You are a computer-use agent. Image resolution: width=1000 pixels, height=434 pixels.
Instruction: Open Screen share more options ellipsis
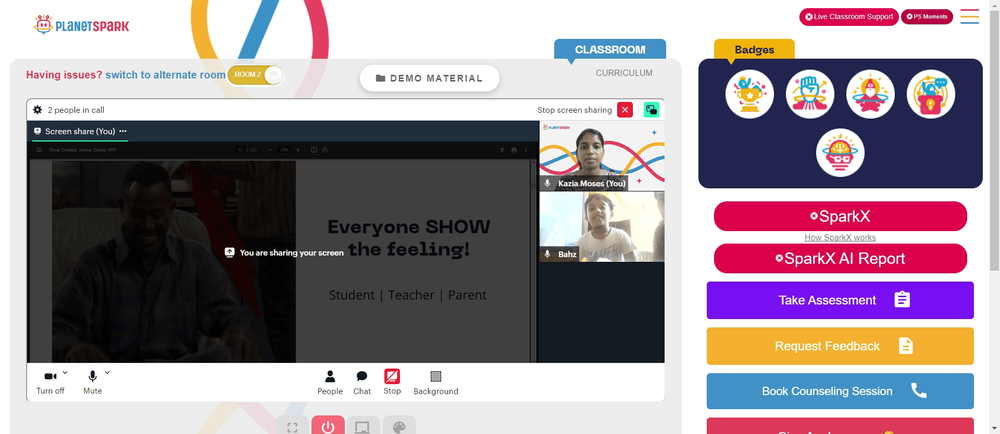(122, 131)
